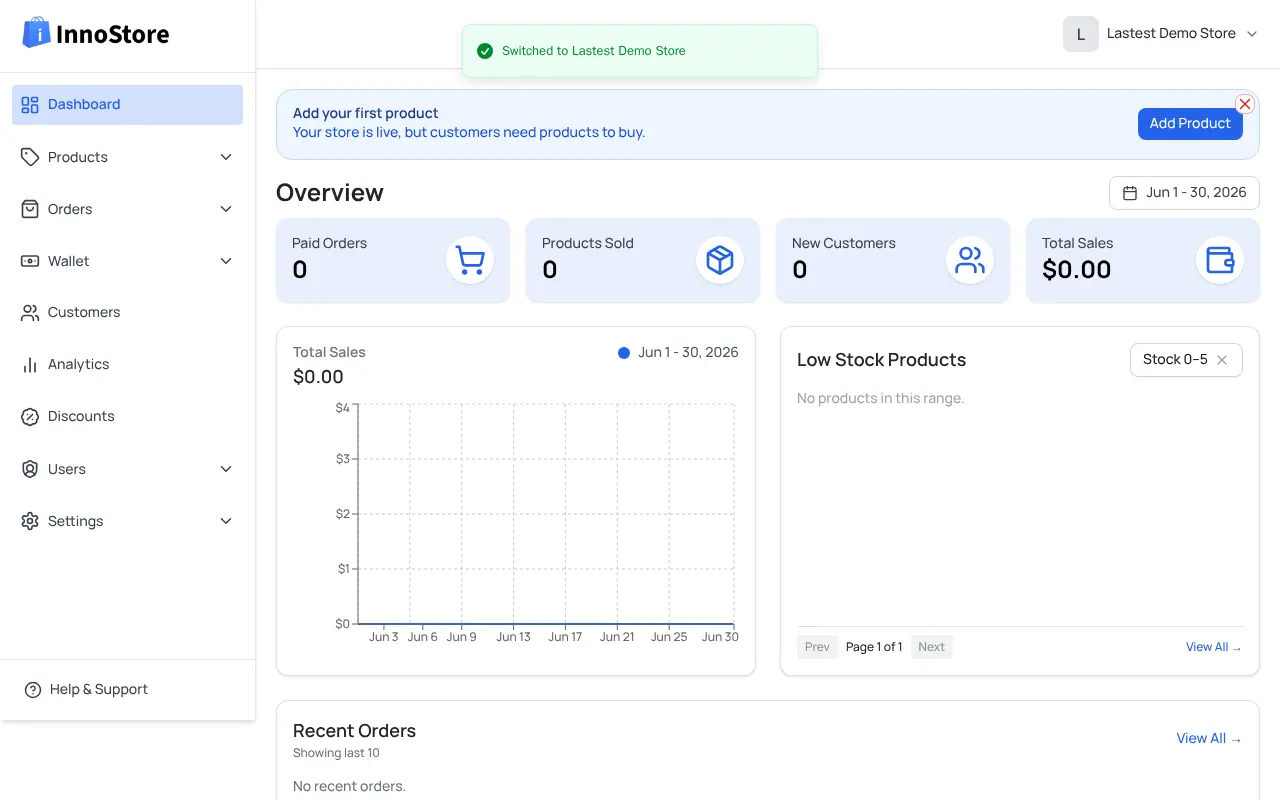Click the Discounts percent badge icon
Image resolution: width=1280 pixels, height=800 pixels.
click(x=30, y=417)
